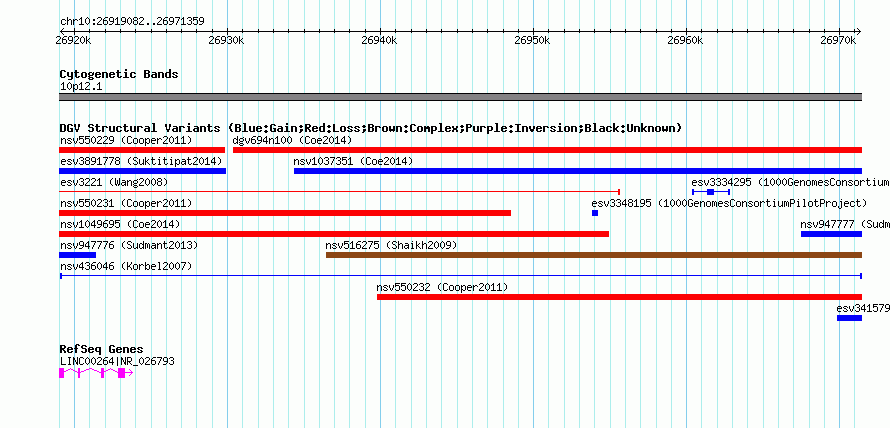
Task: Click the 26920k ruler label
Action: [74, 40]
